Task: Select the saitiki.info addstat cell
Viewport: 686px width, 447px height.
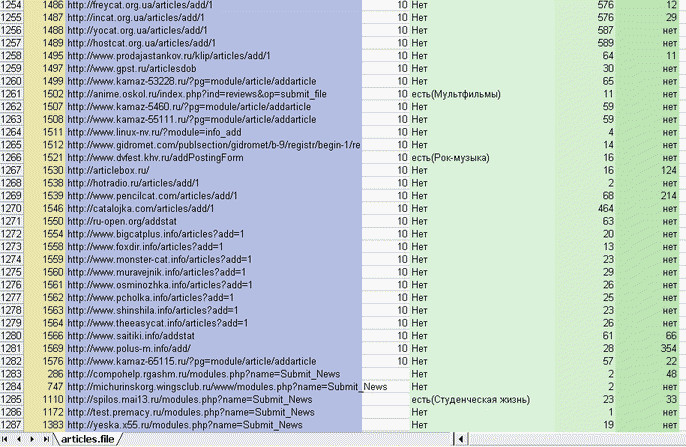Action: tap(214, 336)
